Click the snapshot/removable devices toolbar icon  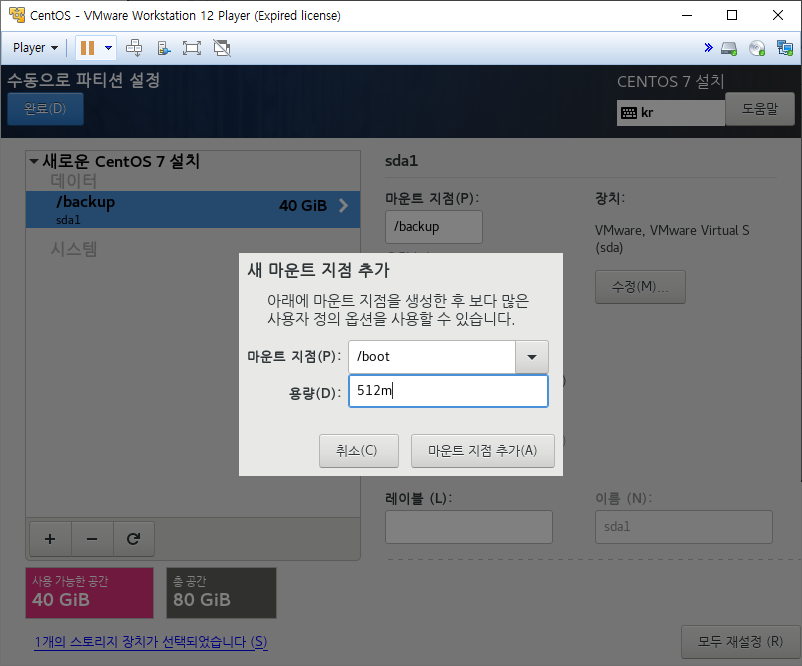pyautogui.click(x=163, y=48)
